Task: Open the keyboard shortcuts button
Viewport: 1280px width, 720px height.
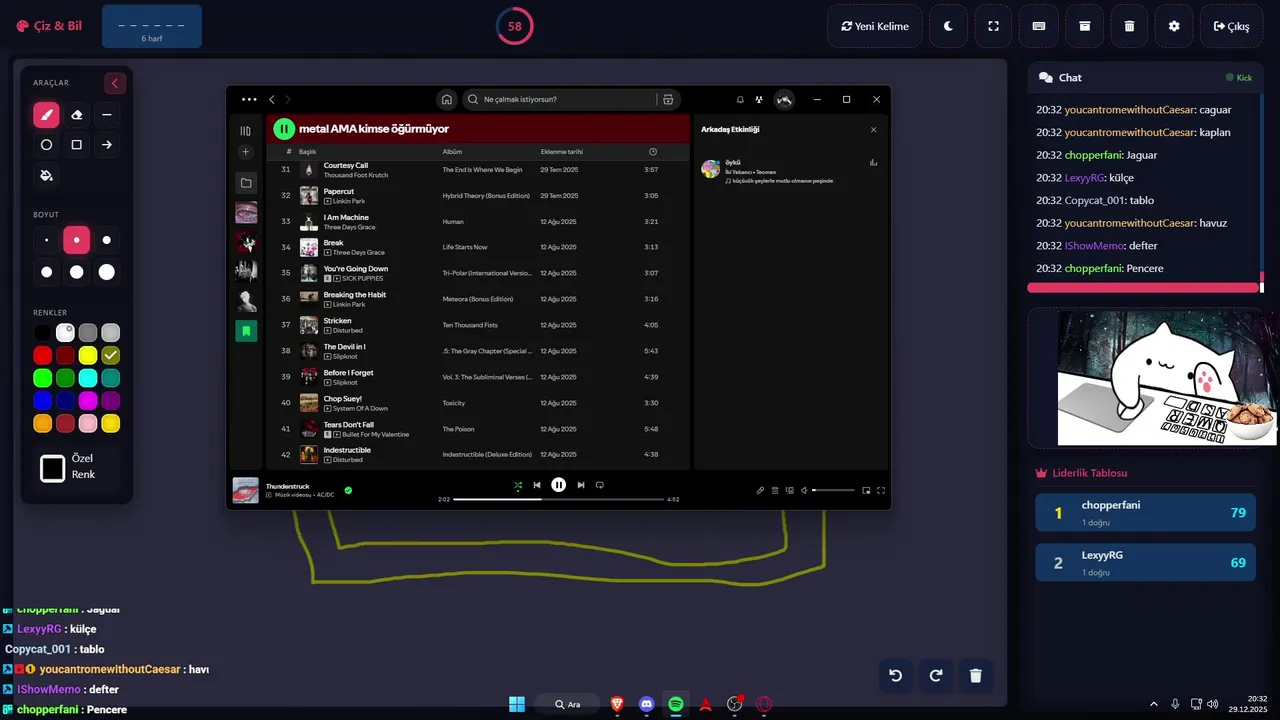Action: tap(1039, 26)
